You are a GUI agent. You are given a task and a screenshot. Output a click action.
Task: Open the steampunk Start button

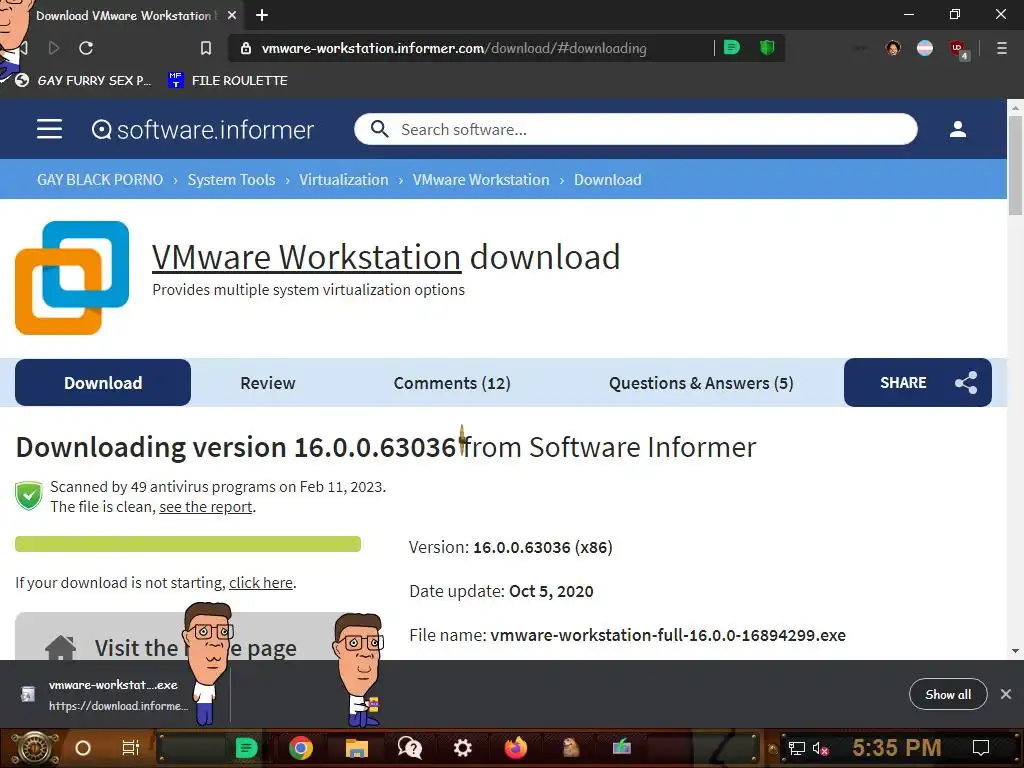pyautogui.click(x=34, y=748)
